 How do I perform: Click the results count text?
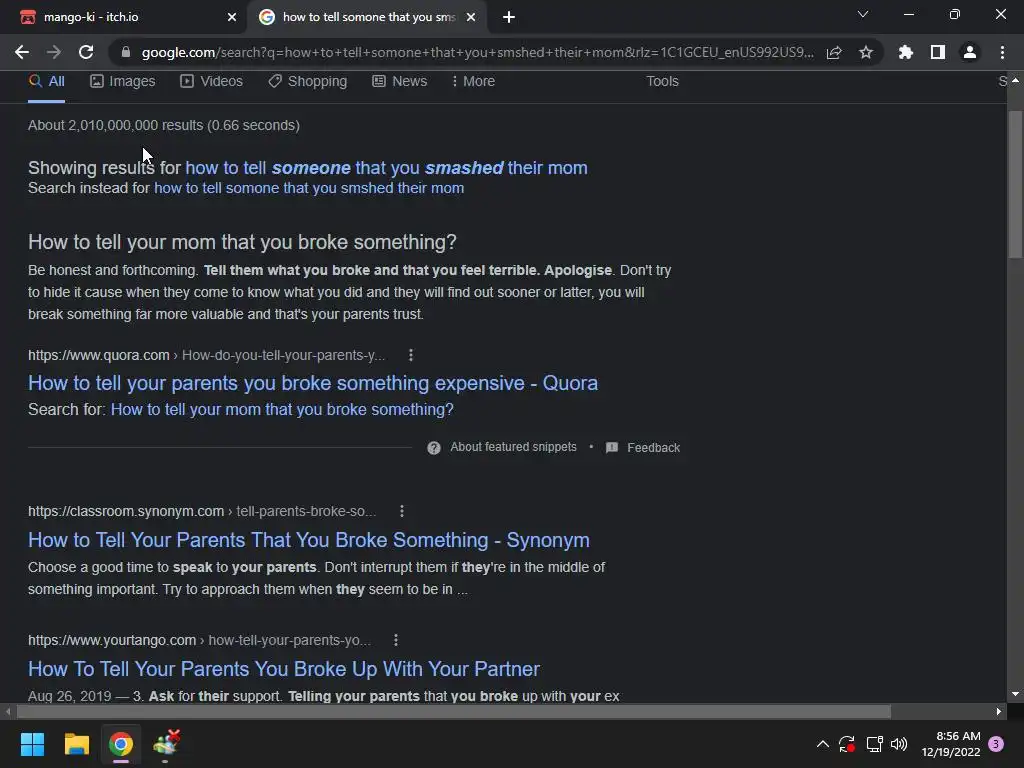[x=164, y=125]
